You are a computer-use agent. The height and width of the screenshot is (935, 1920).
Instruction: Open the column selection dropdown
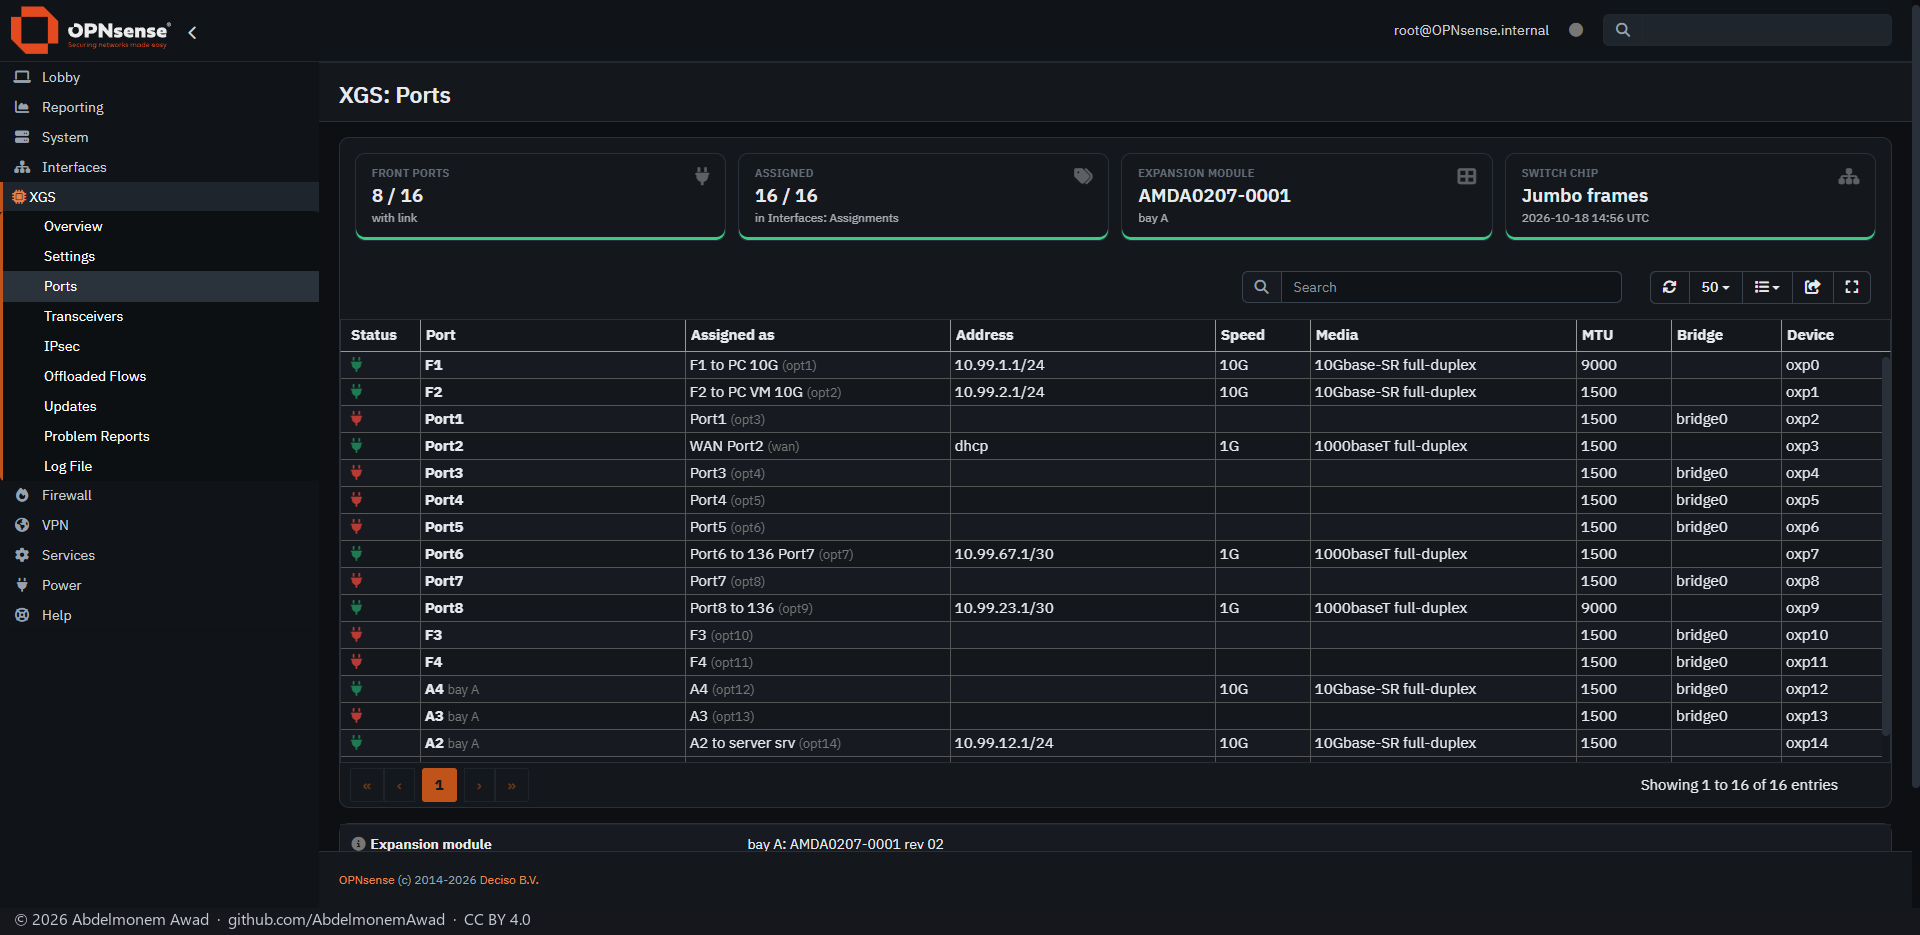pyautogui.click(x=1767, y=287)
